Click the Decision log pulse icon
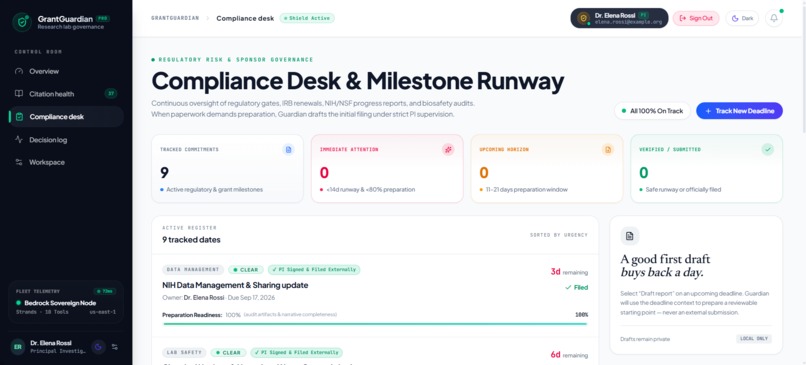 tap(19, 139)
